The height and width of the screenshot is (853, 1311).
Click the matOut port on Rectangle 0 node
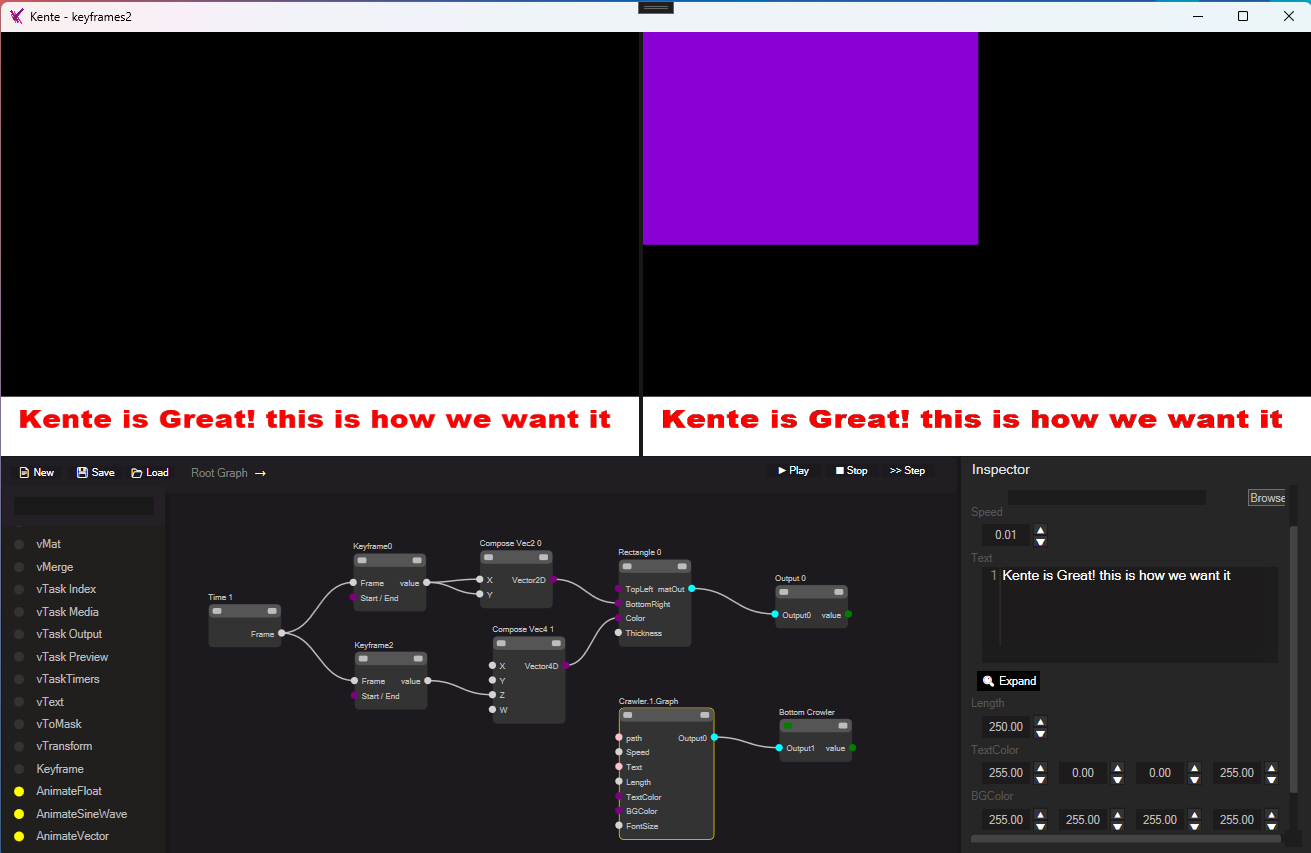(692, 589)
